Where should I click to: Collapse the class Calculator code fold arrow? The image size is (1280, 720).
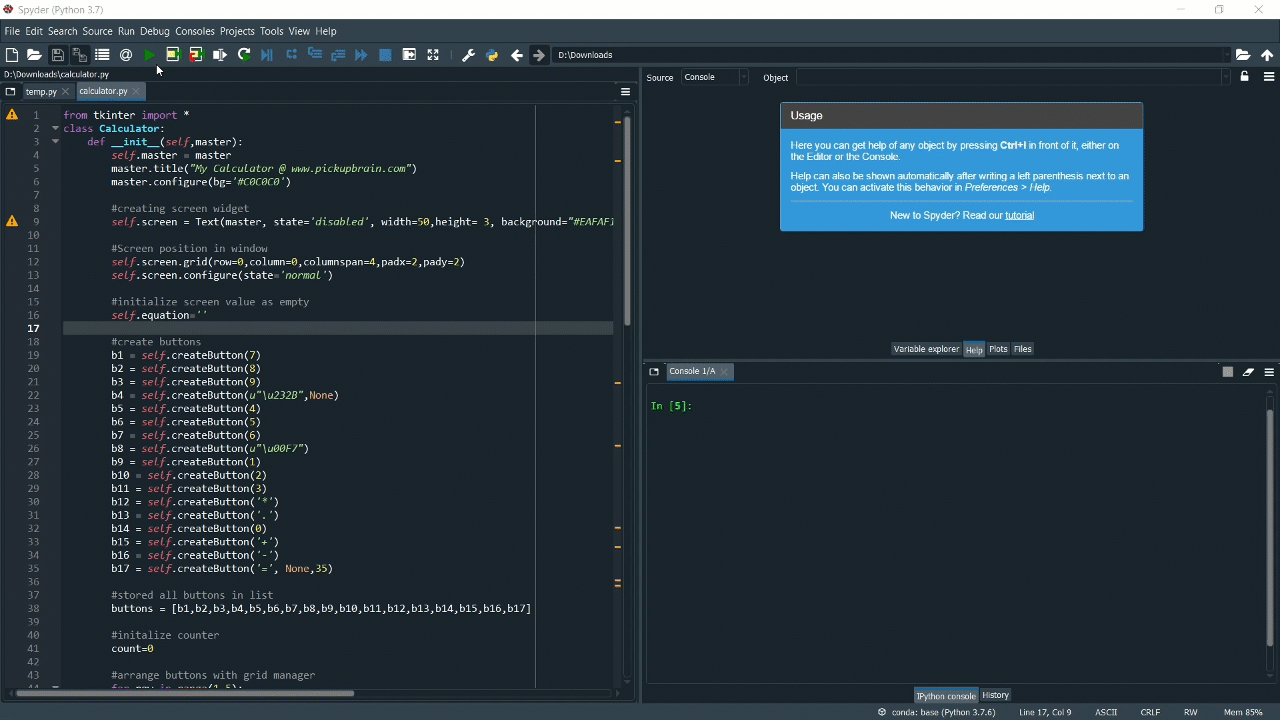[56, 128]
